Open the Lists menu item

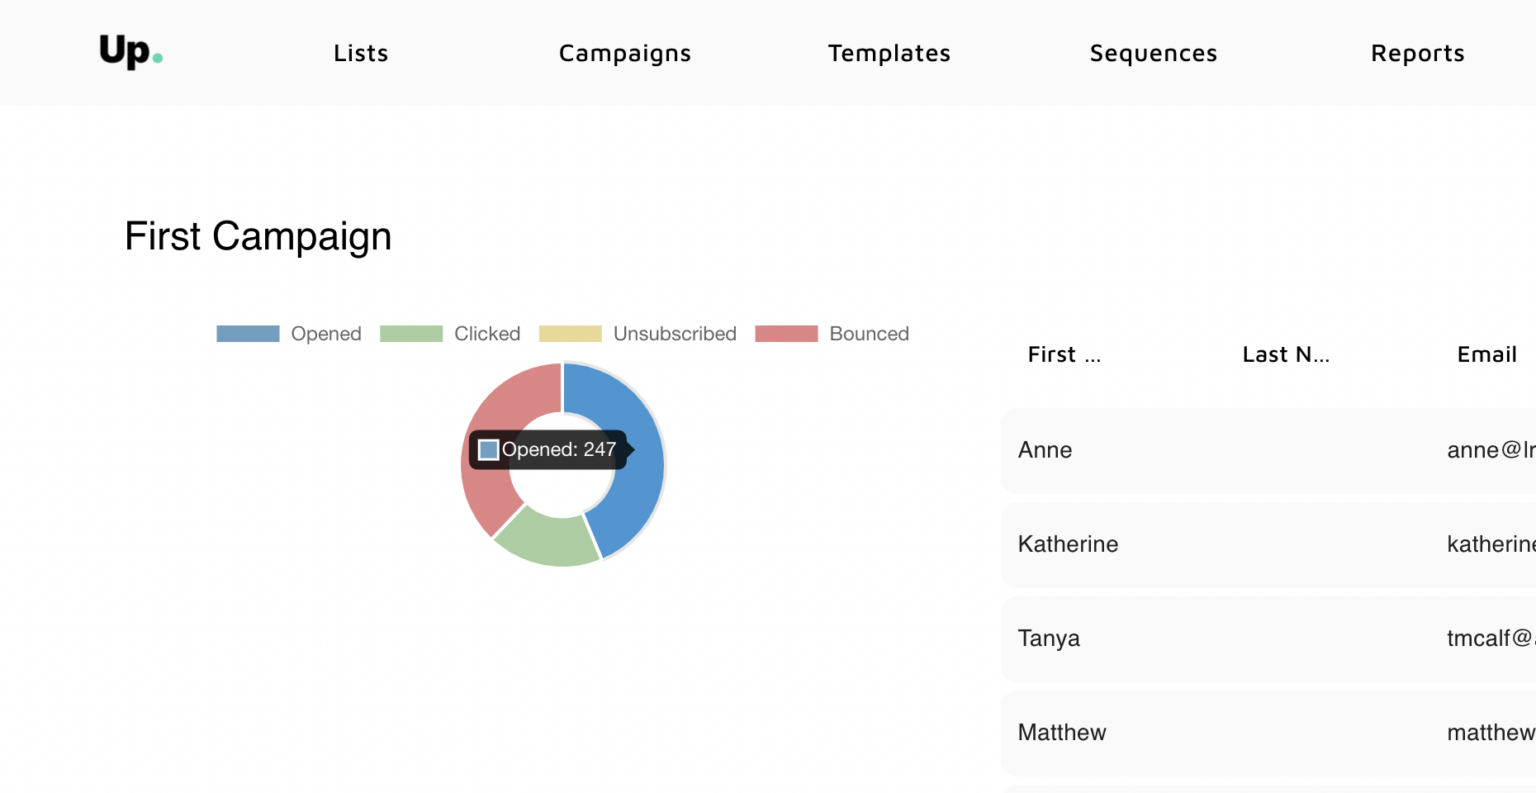(x=361, y=53)
